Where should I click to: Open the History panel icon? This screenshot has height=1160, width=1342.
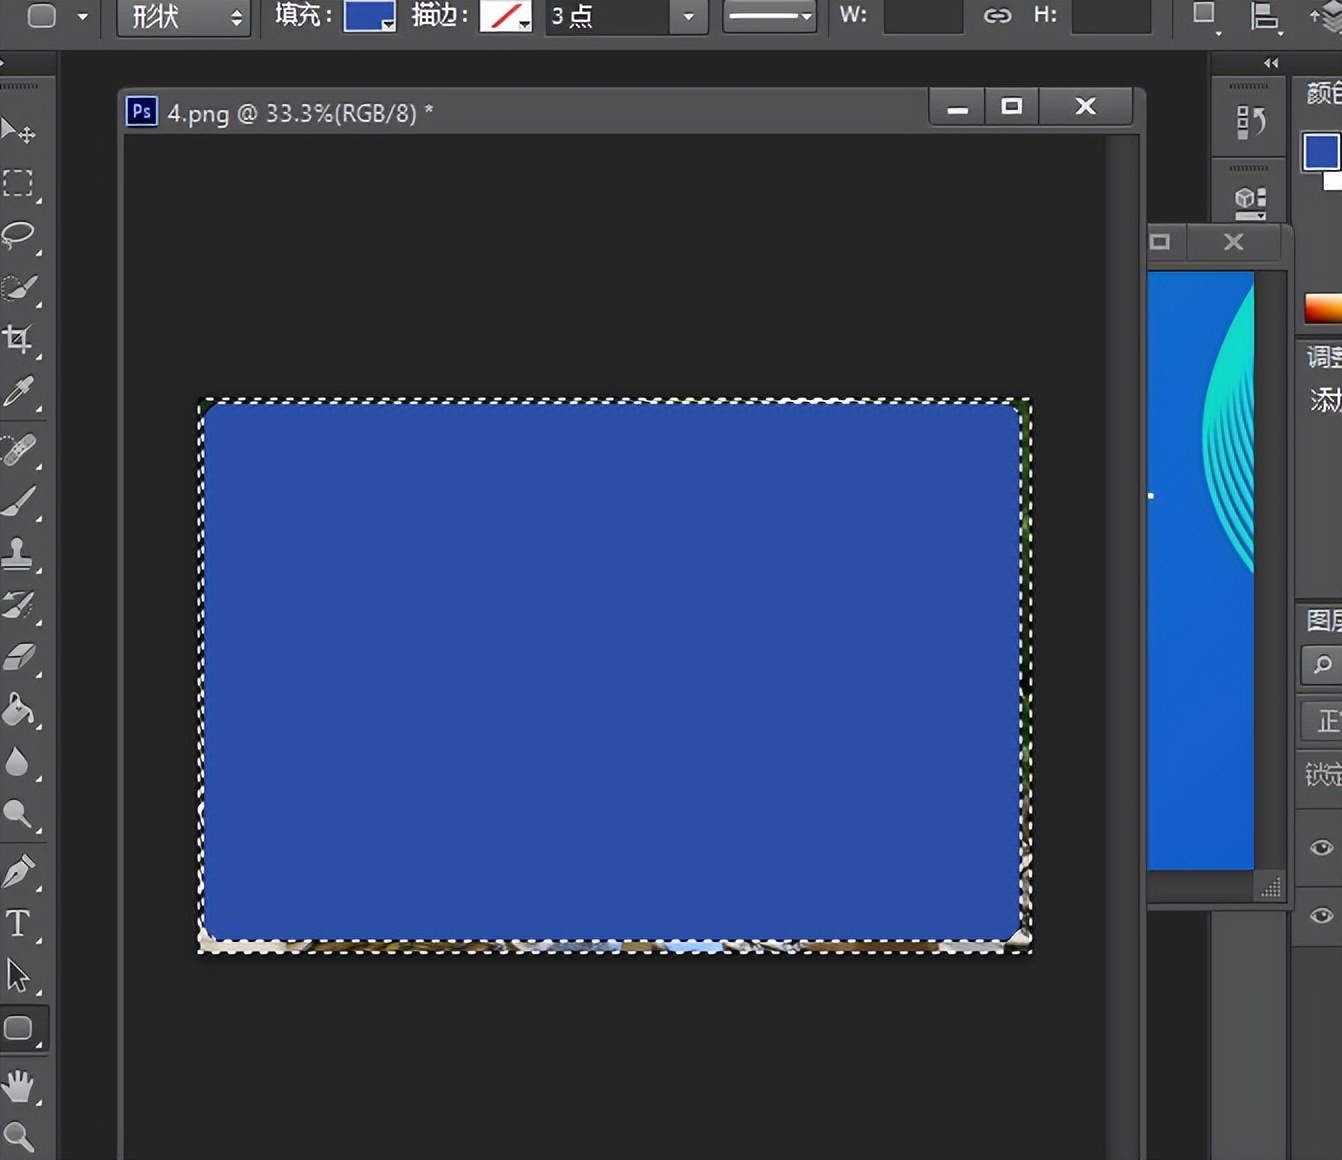point(1250,122)
